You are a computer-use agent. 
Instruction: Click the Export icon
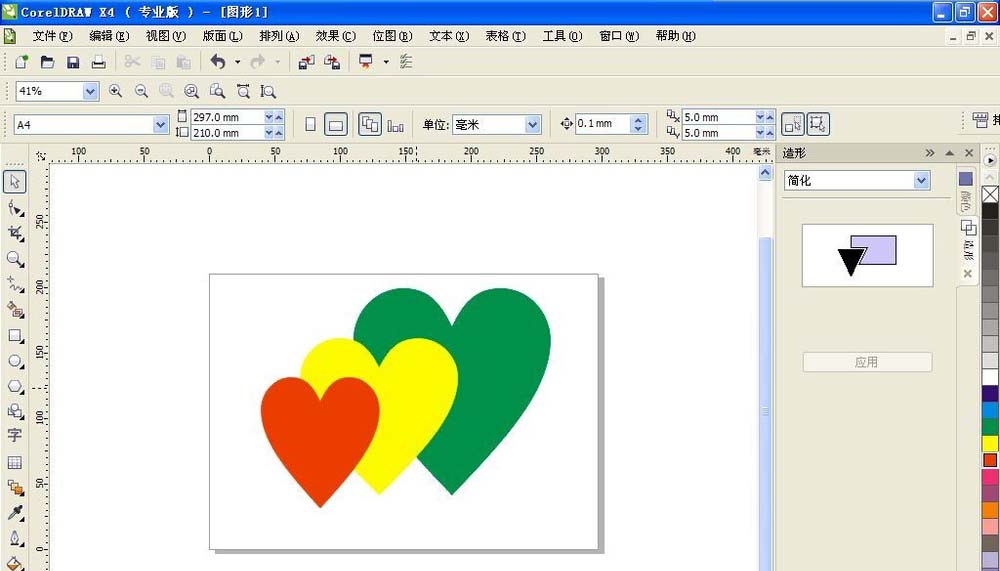click(332, 62)
